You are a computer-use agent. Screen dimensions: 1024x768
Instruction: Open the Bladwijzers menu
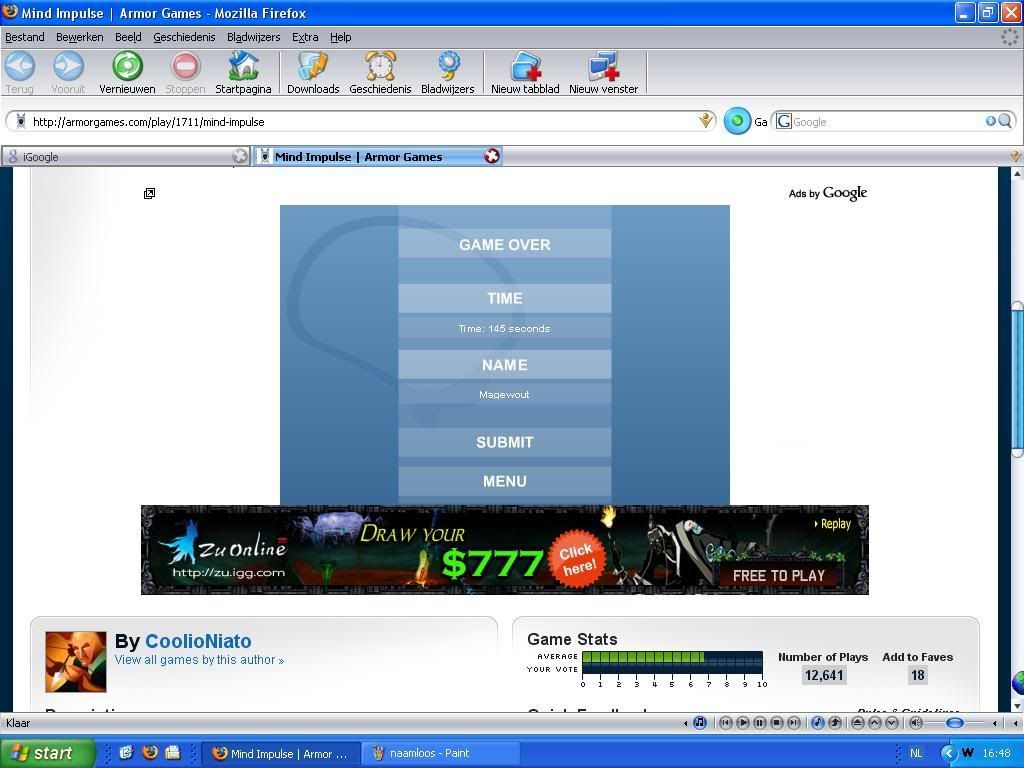[253, 37]
